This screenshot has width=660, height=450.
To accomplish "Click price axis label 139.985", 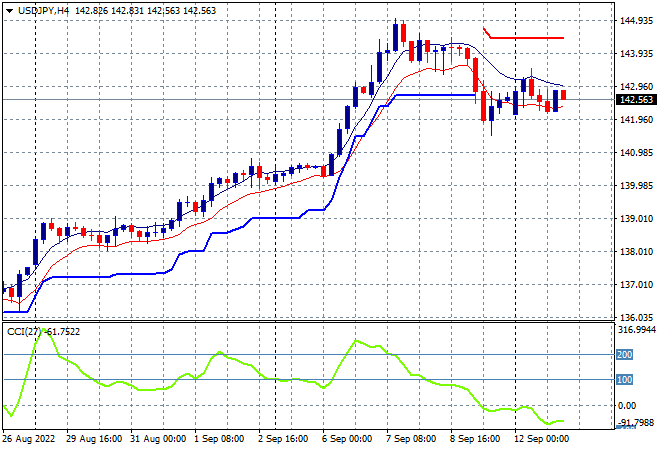I will tap(636, 186).
